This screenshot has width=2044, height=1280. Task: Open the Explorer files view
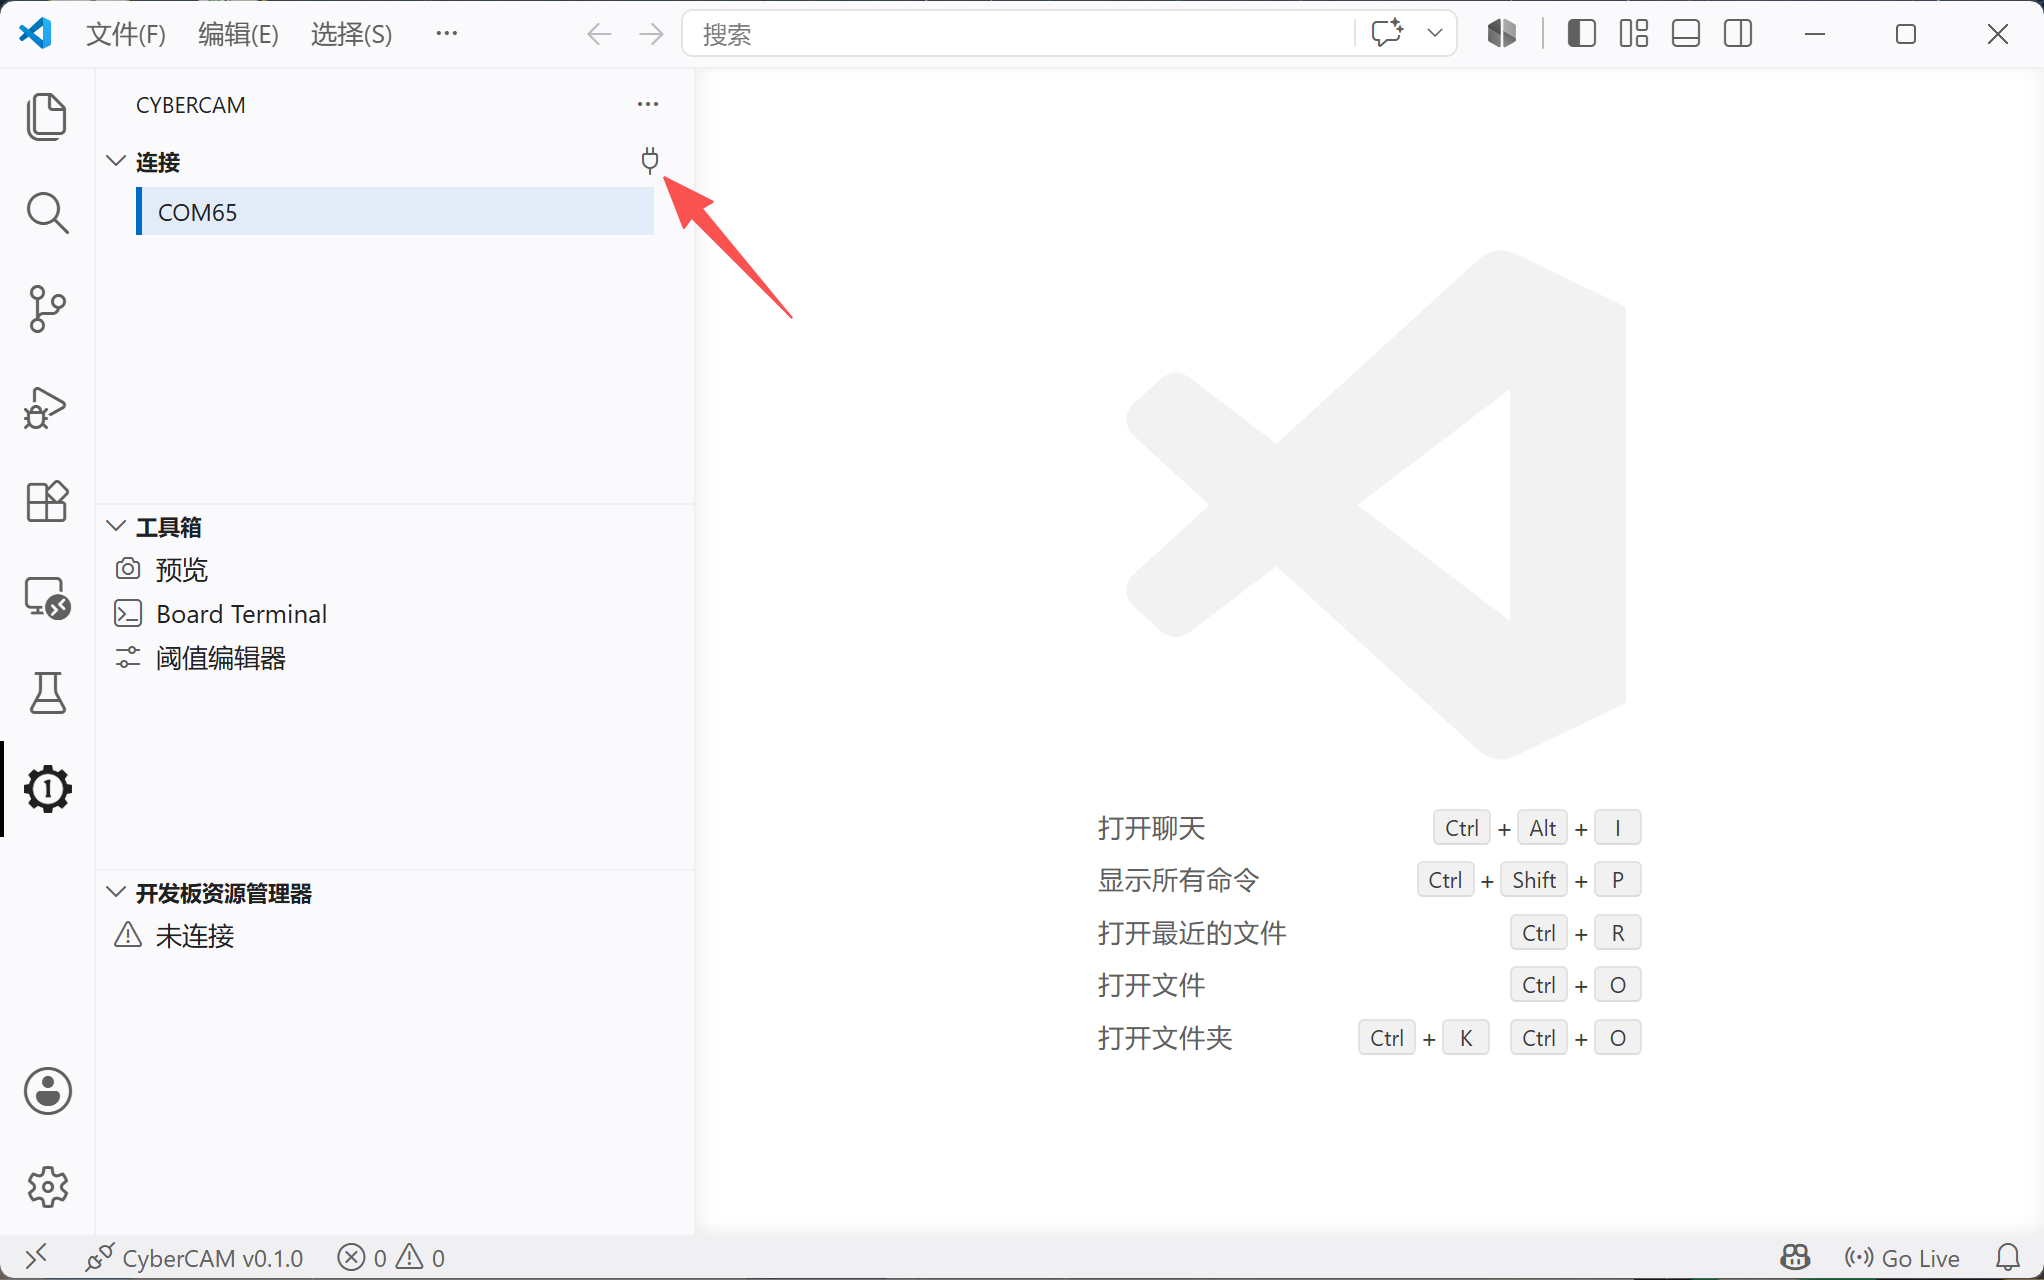47,116
